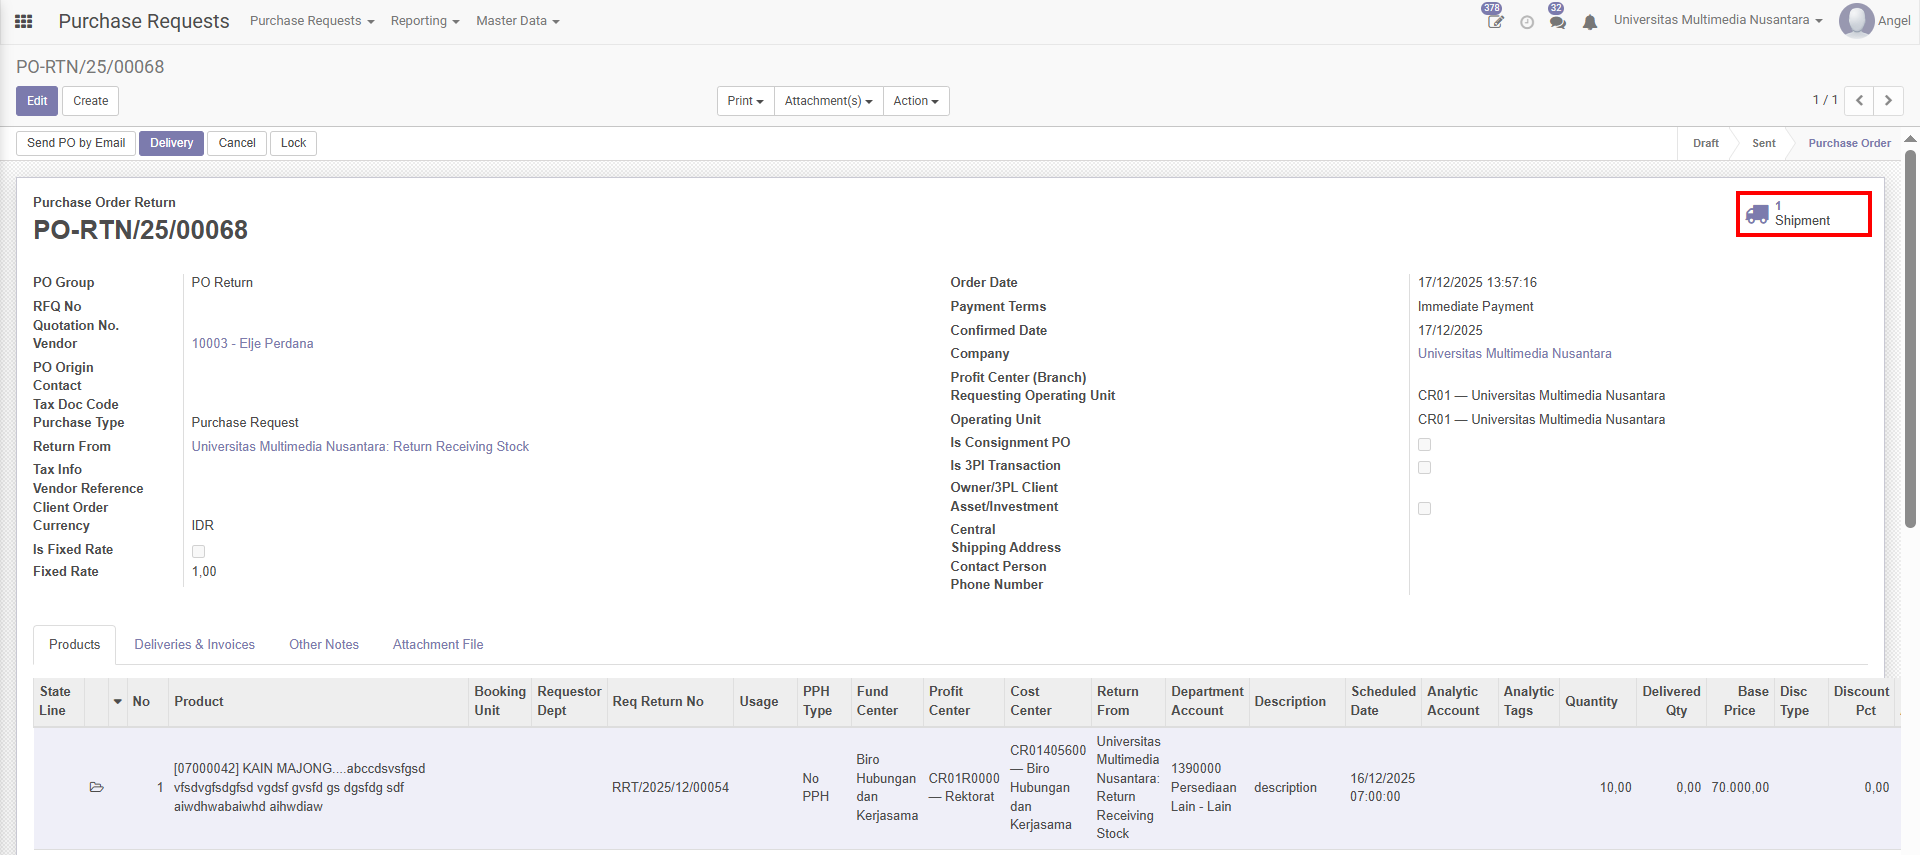The width and height of the screenshot is (1920, 855).
Task: Open the conversations chat icon
Action: [1557, 21]
